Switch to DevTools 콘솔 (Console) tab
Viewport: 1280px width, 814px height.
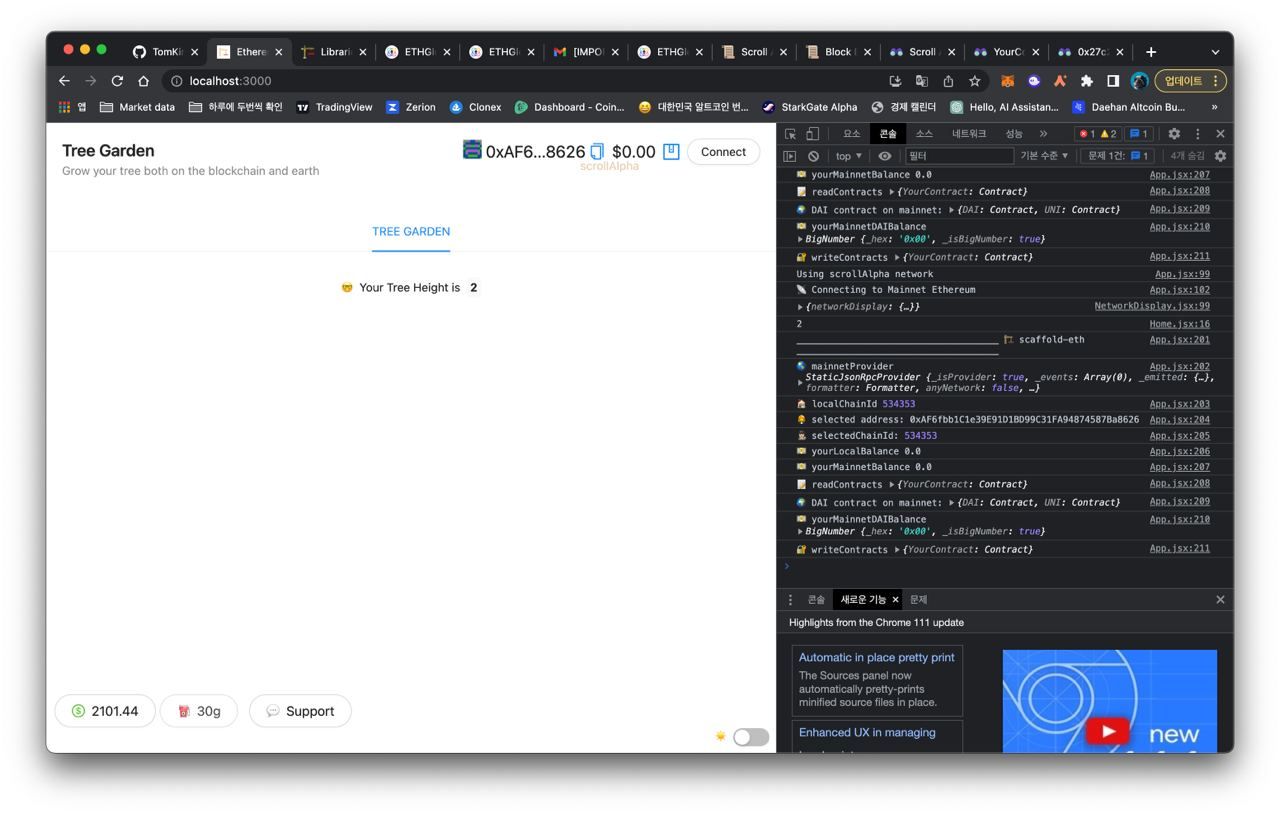coord(888,133)
